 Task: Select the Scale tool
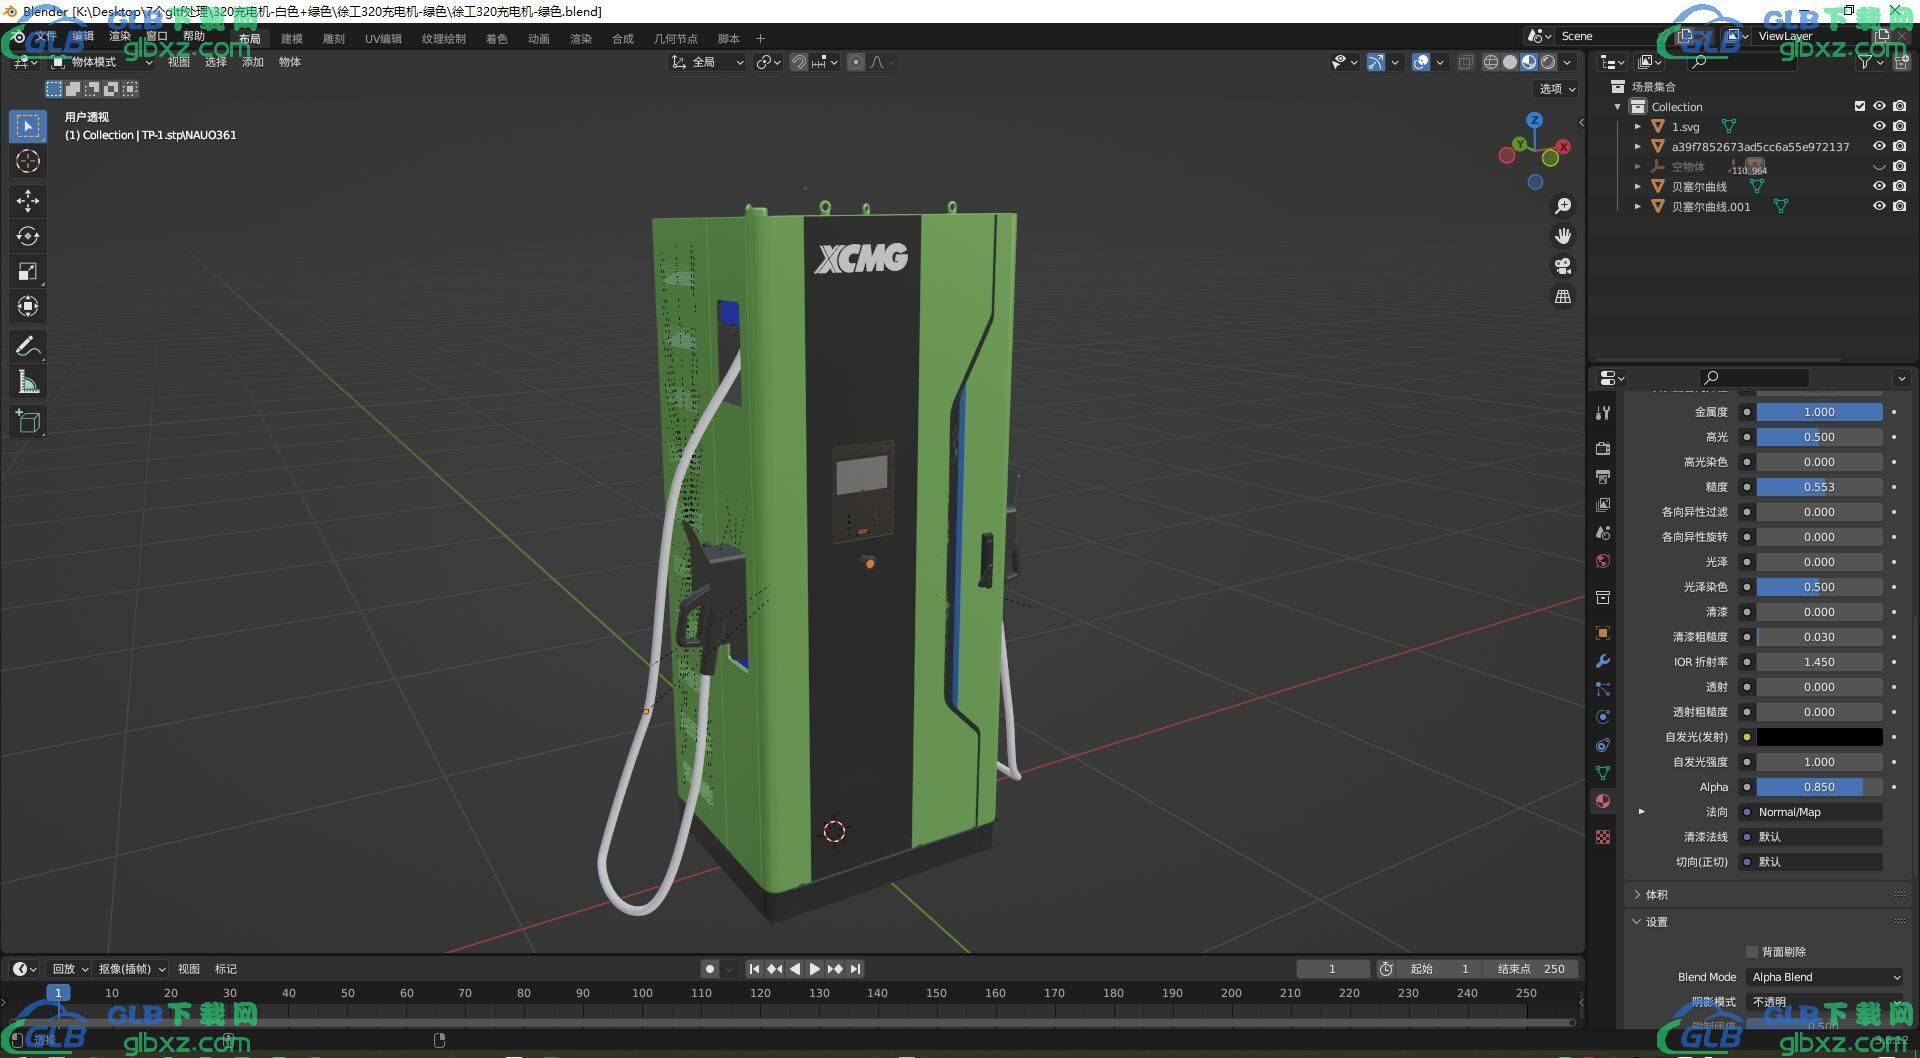28,271
